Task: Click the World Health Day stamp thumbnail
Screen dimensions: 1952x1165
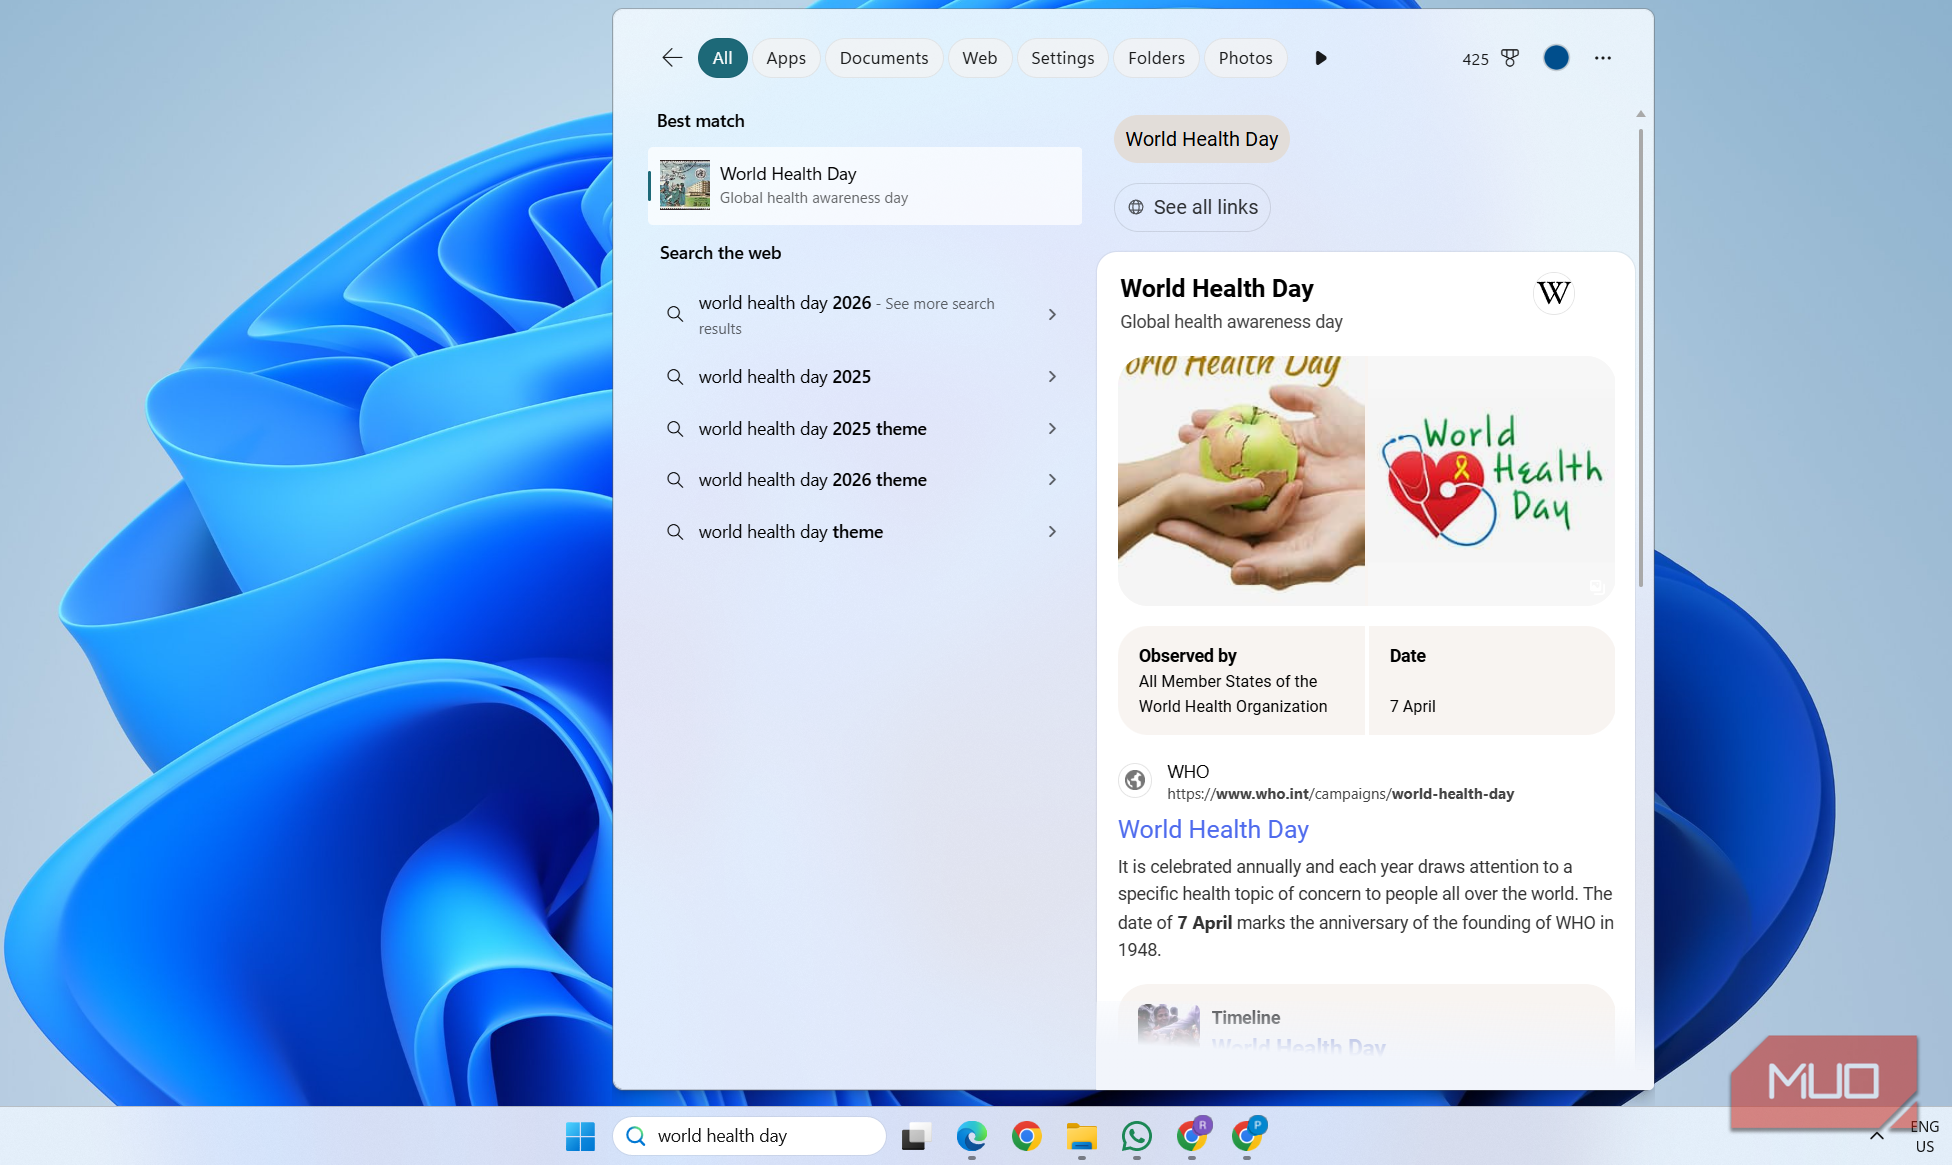Action: pos(685,185)
